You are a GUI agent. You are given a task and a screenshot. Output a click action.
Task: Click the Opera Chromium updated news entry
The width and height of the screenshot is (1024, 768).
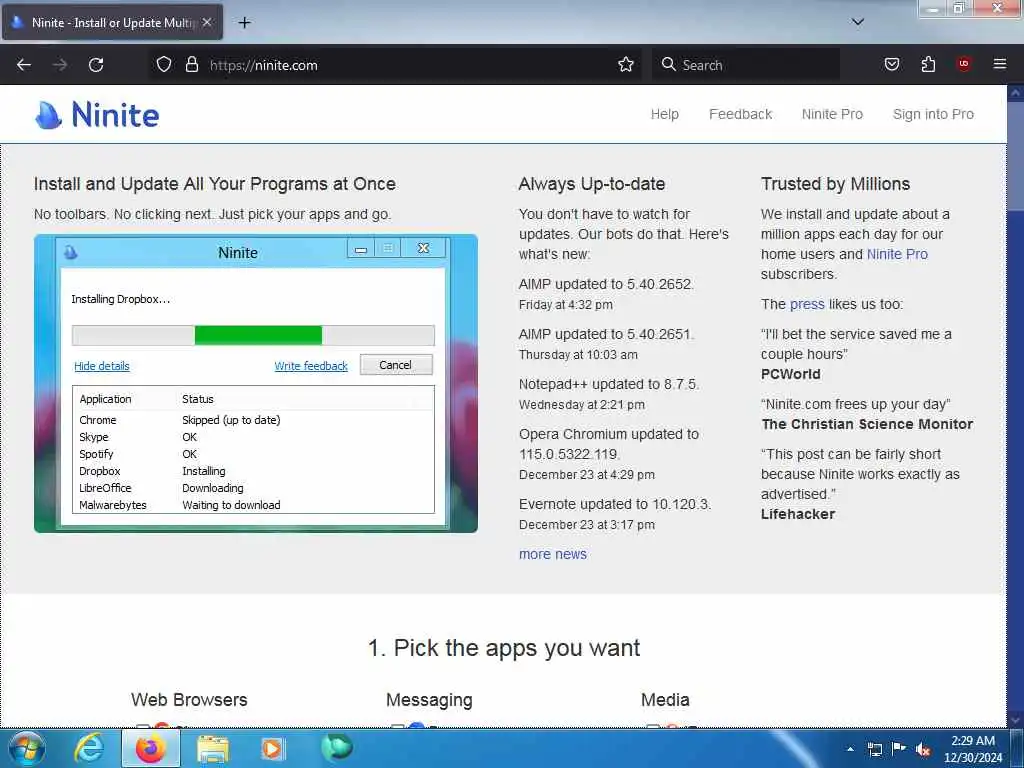(x=609, y=444)
